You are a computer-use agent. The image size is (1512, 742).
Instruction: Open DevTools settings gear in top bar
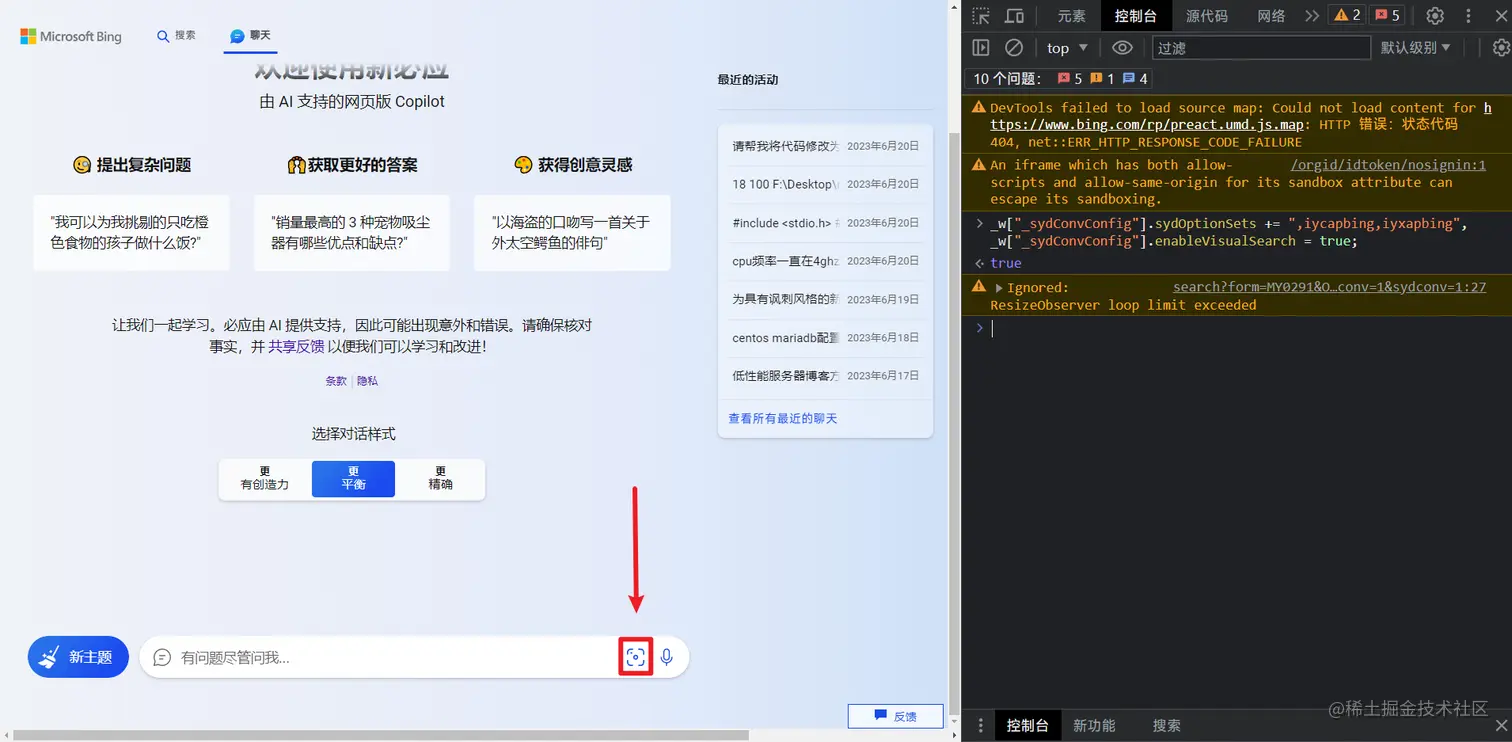[1435, 16]
